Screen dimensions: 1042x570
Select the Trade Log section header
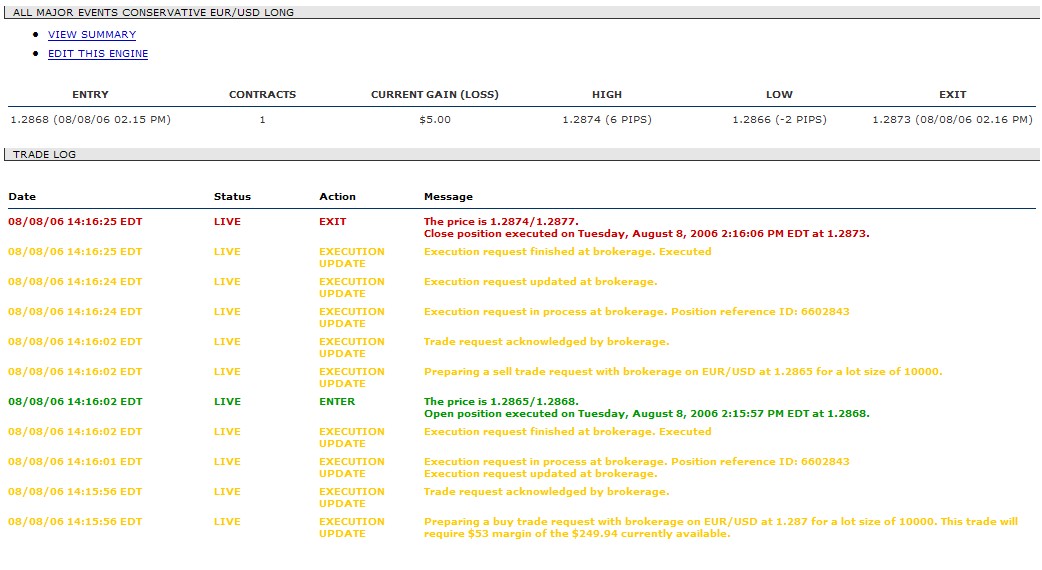click(x=44, y=155)
